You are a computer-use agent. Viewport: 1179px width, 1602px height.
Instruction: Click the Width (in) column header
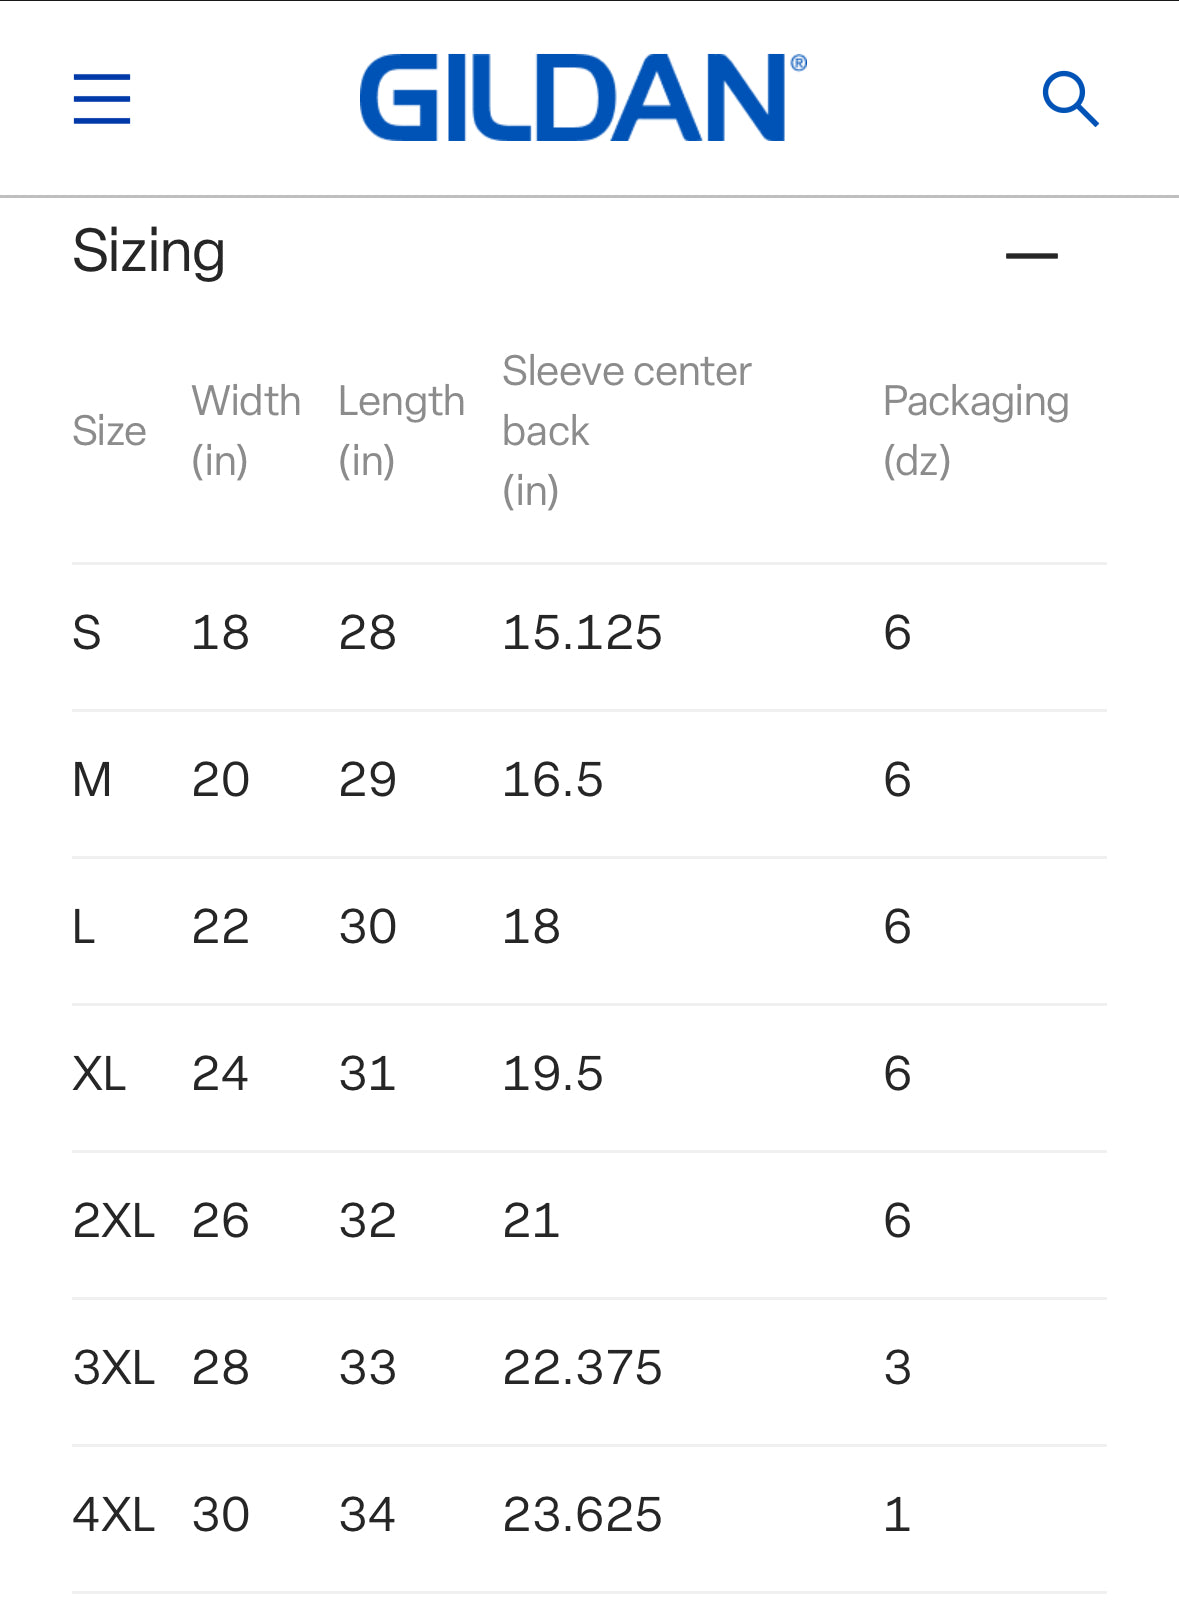click(x=246, y=430)
